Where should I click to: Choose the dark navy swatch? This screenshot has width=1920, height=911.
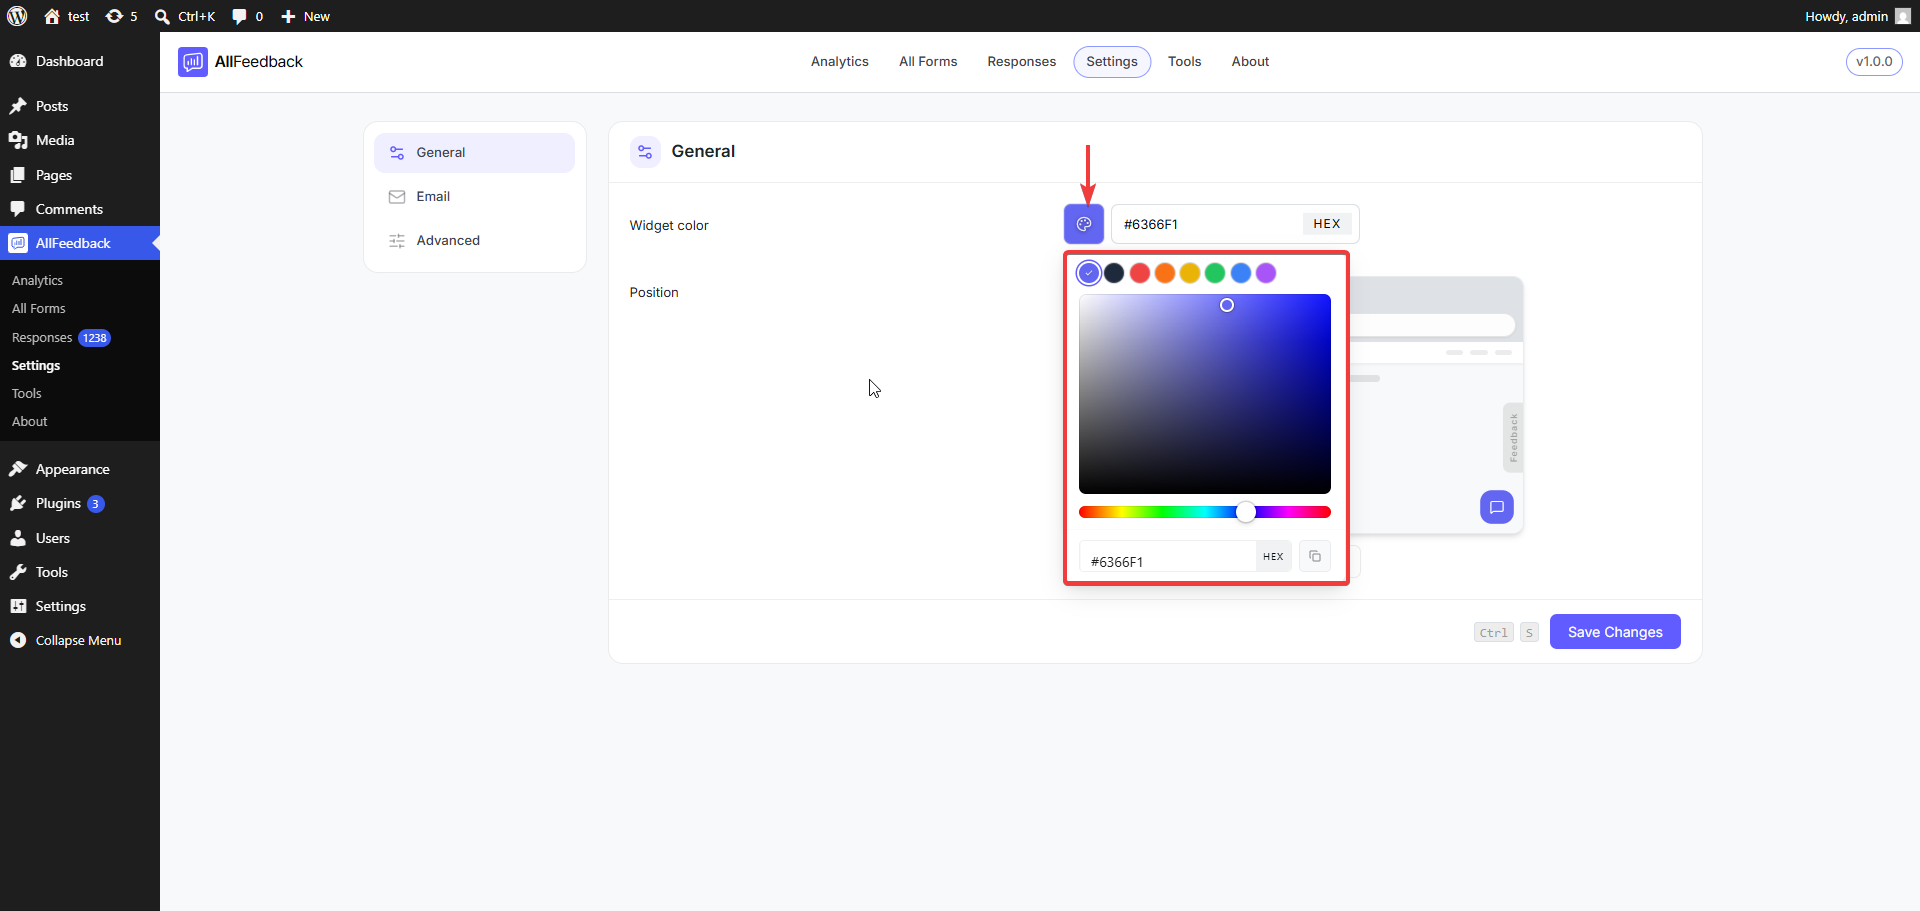(1114, 273)
